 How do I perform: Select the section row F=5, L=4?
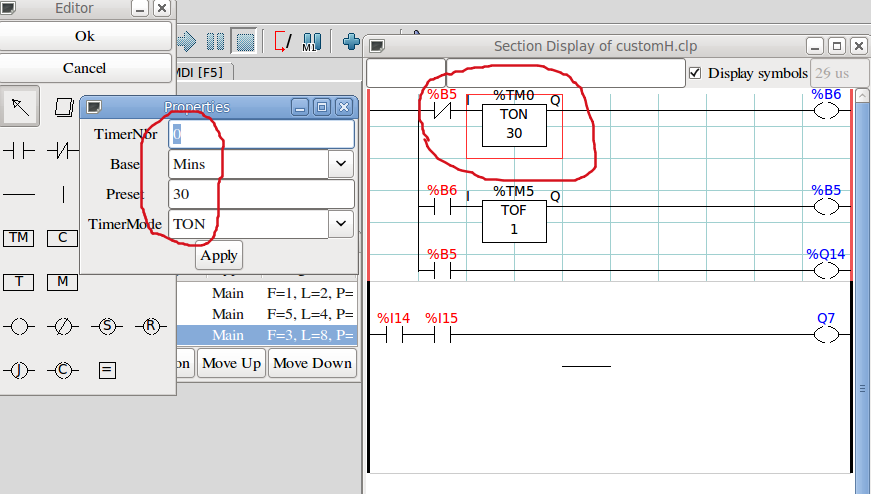coord(267,315)
